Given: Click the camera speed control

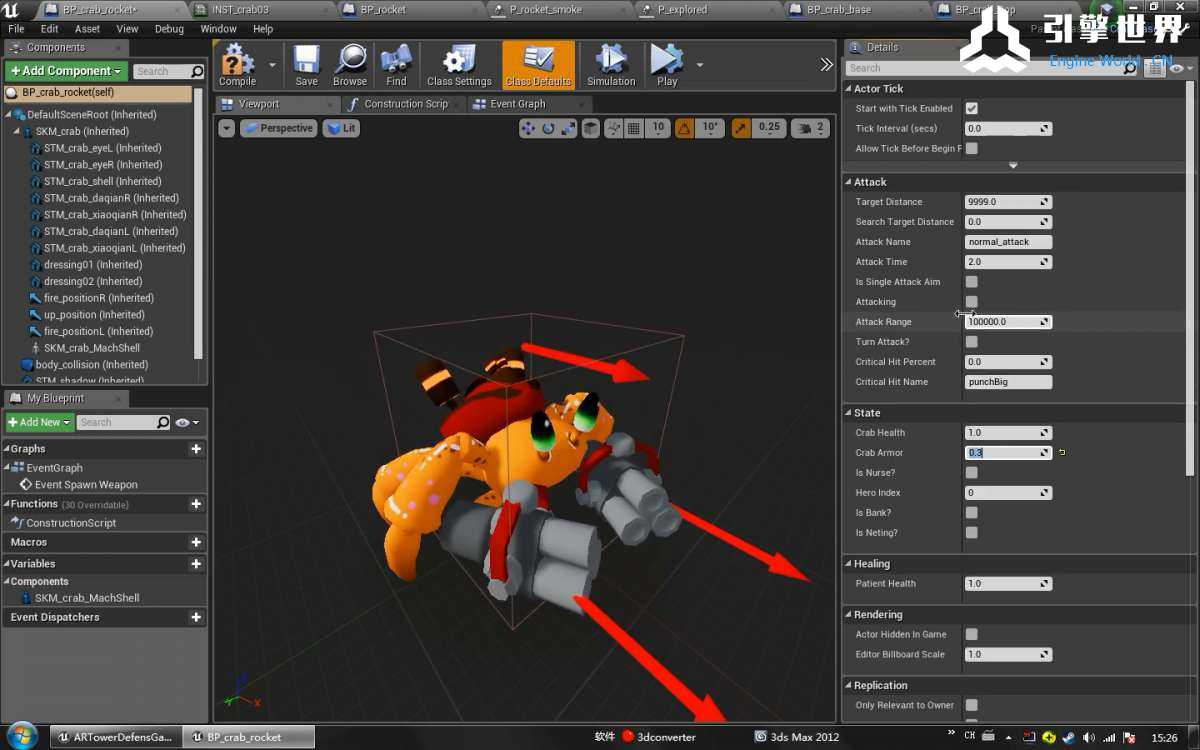Looking at the screenshot, I should pyautogui.click(x=810, y=128).
